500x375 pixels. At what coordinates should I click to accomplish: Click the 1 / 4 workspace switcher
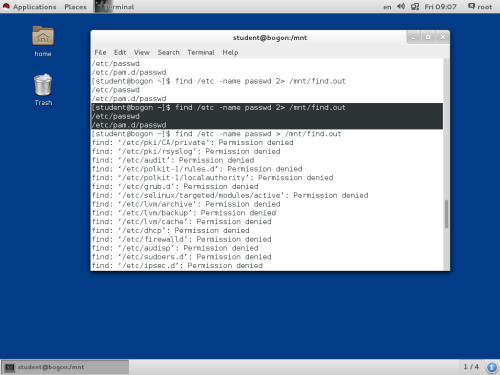(471, 367)
